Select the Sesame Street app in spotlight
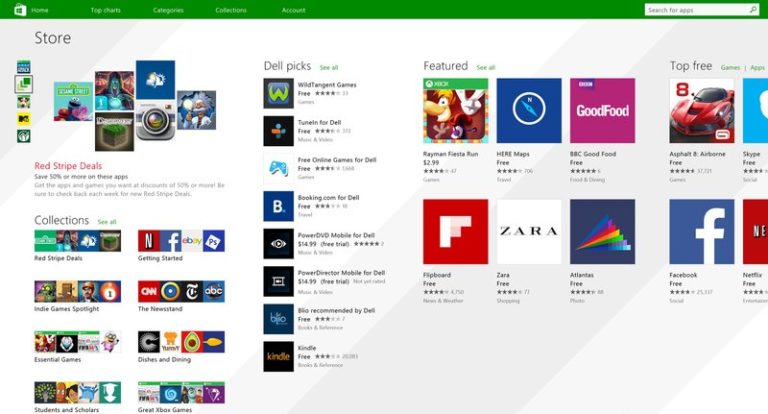Image resolution: width=768 pixels, height=414 pixels. [x=73, y=101]
